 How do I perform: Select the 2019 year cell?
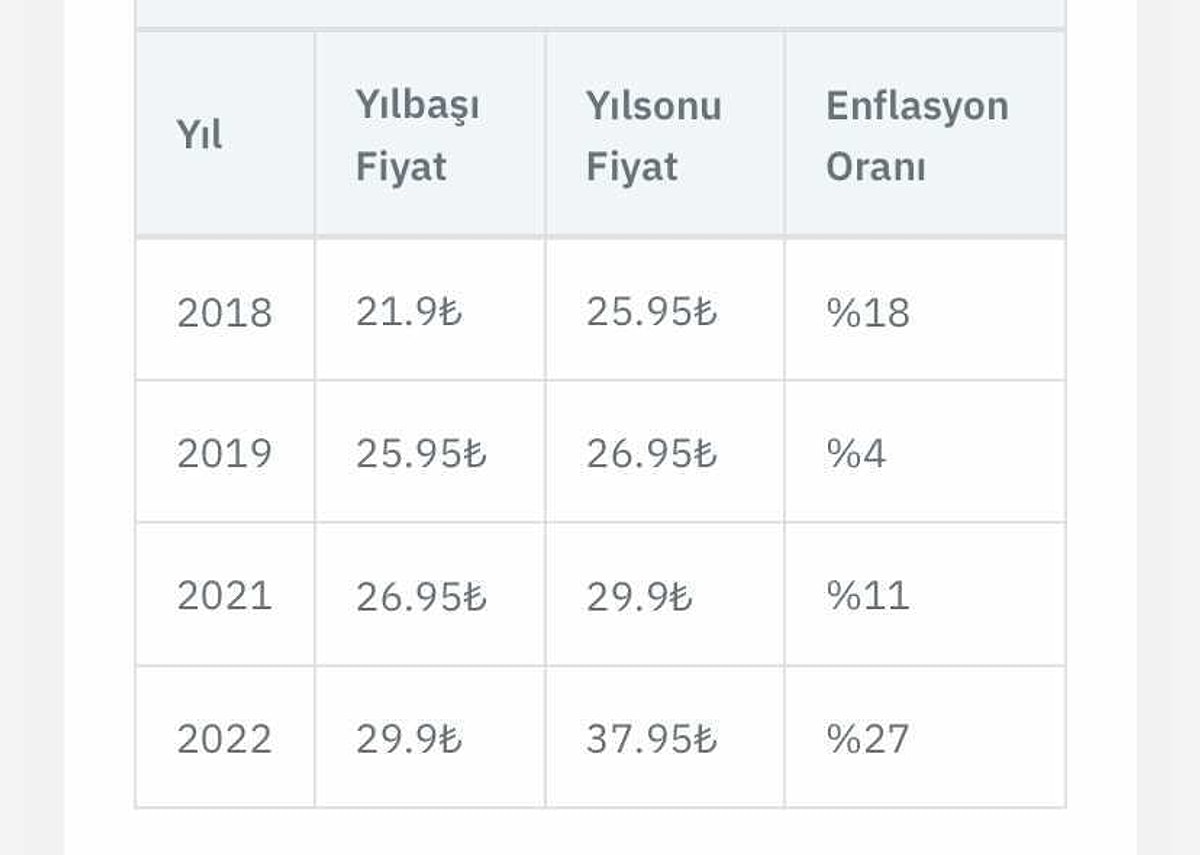click(x=225, y=454)
